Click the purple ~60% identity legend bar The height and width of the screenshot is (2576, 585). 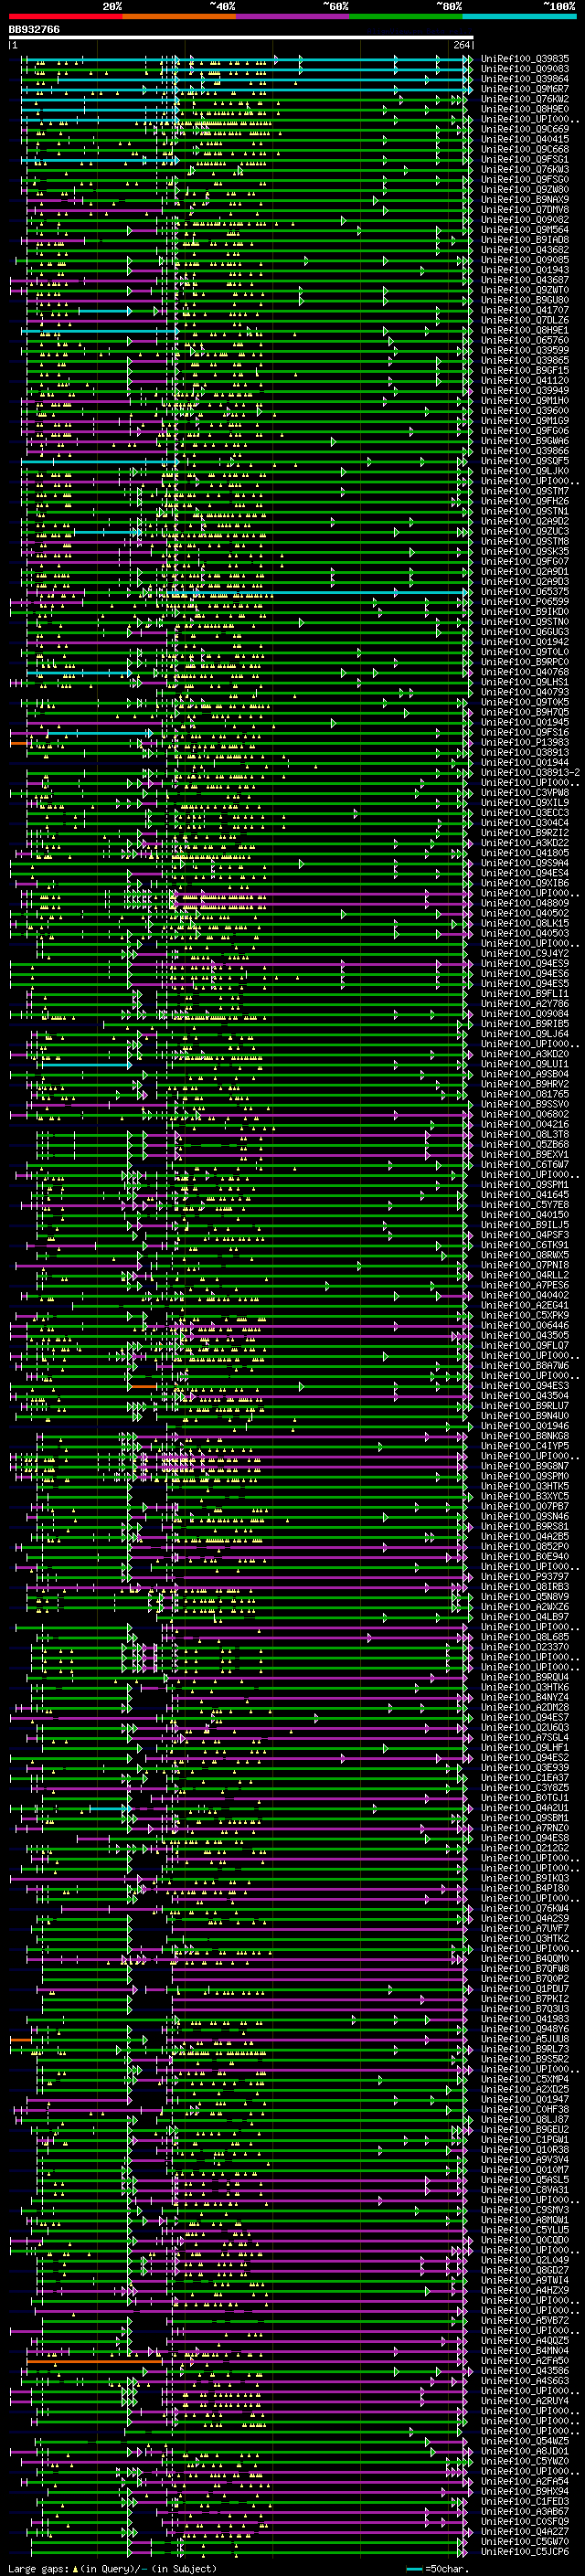(x=293, y=16)
